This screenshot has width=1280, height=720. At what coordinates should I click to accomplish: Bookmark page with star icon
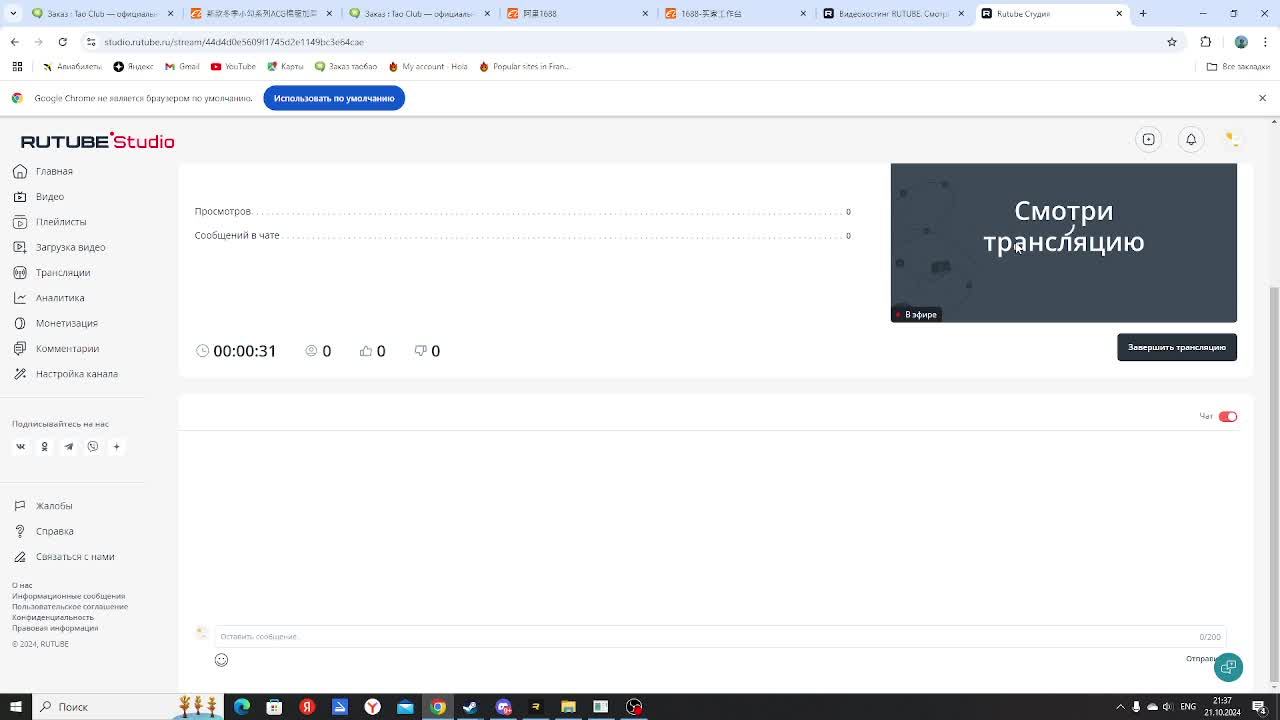[x=1172, y=42]
